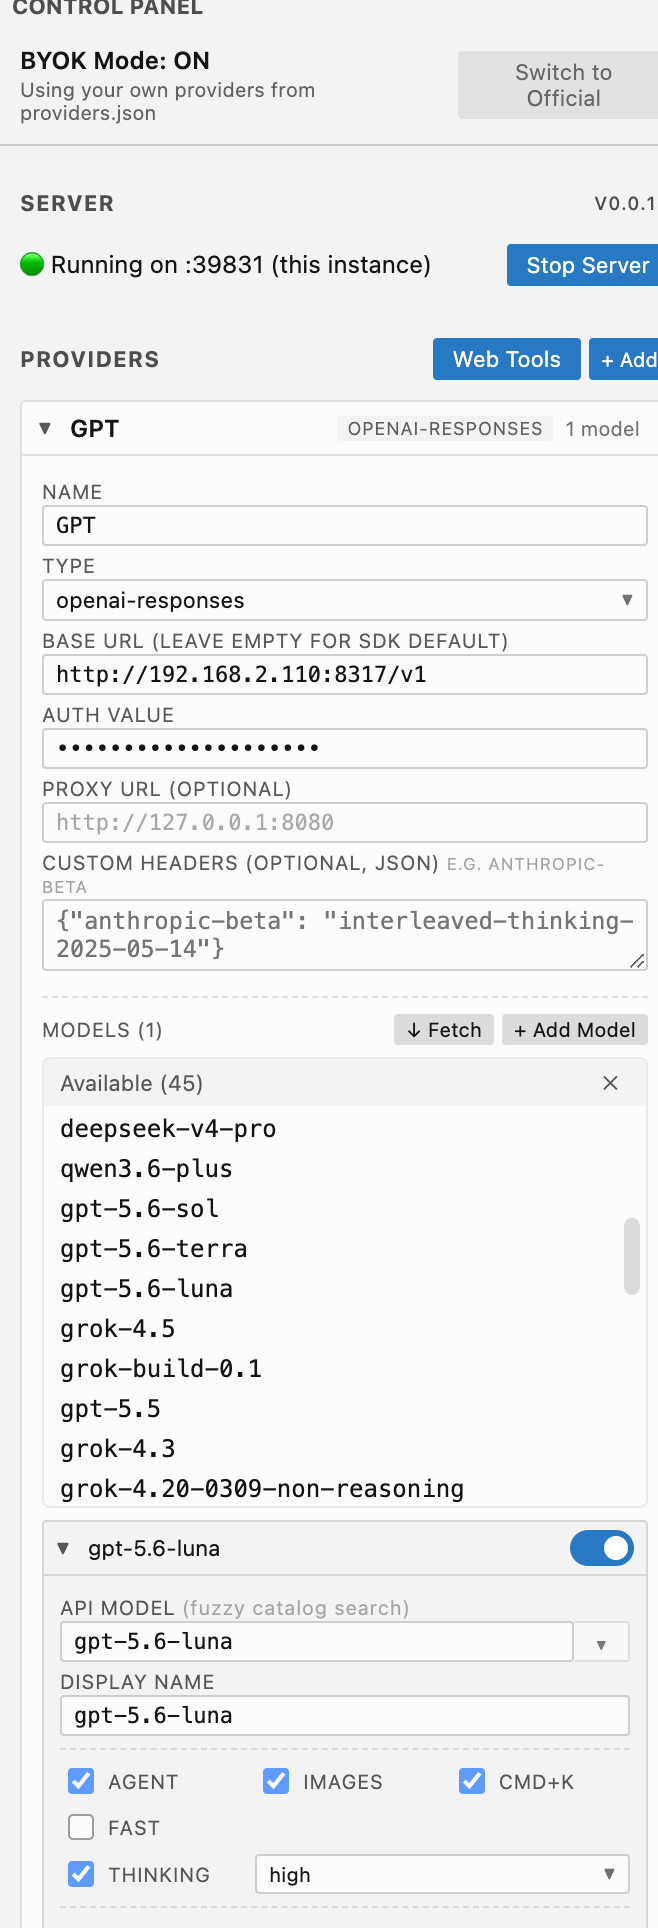Enable the Fast checkbox
This screenshot has width=658, height=1928.
click(x=81, y=1828)
